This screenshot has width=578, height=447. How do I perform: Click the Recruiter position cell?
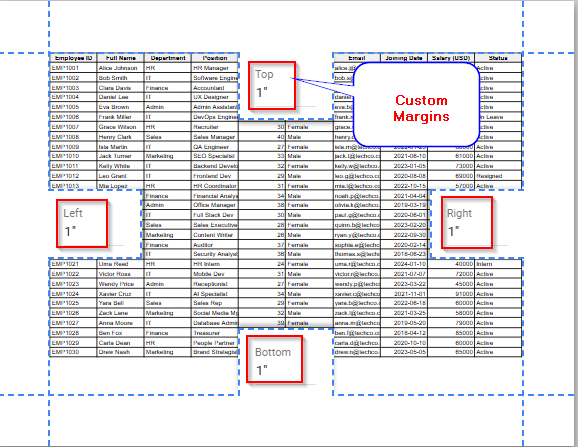click(x=215, y=127)
